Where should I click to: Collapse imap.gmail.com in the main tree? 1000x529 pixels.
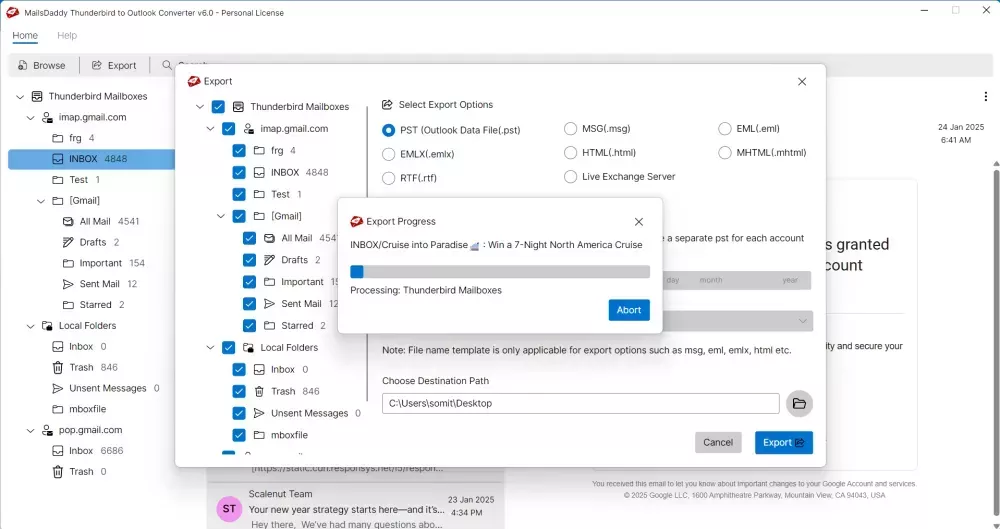[30, 118]
